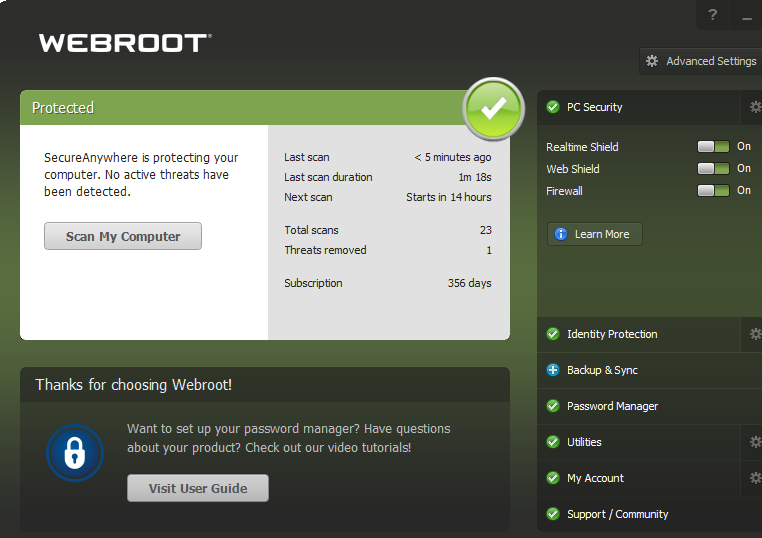762x538 pixels.
Task: Click the '356 days' subscription value
Action: [x=469, y=283]
